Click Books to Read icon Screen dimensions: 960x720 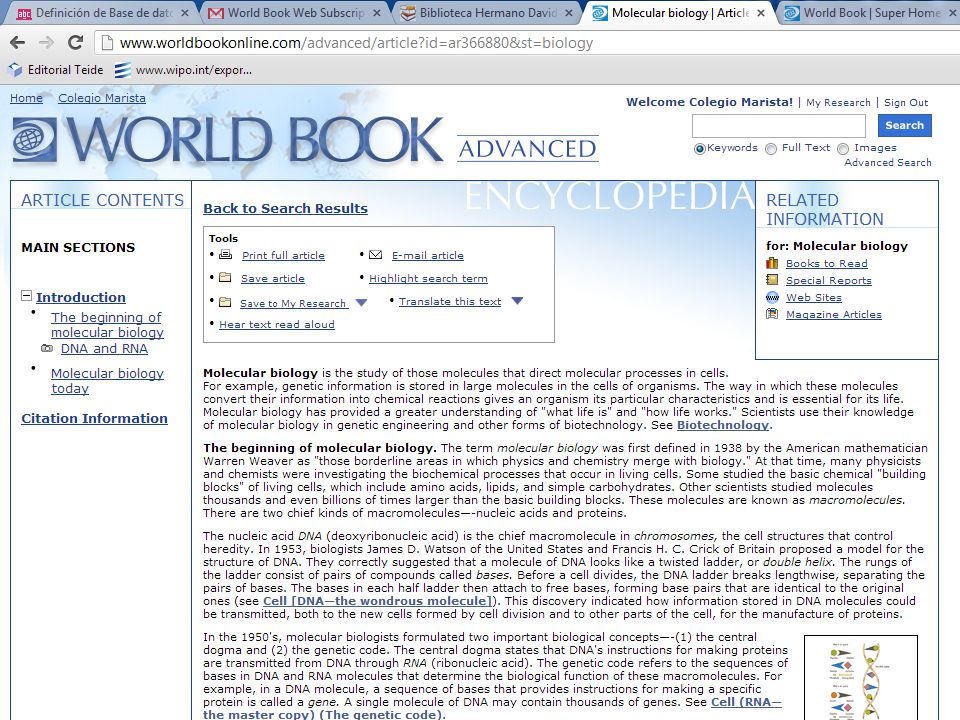773,263
